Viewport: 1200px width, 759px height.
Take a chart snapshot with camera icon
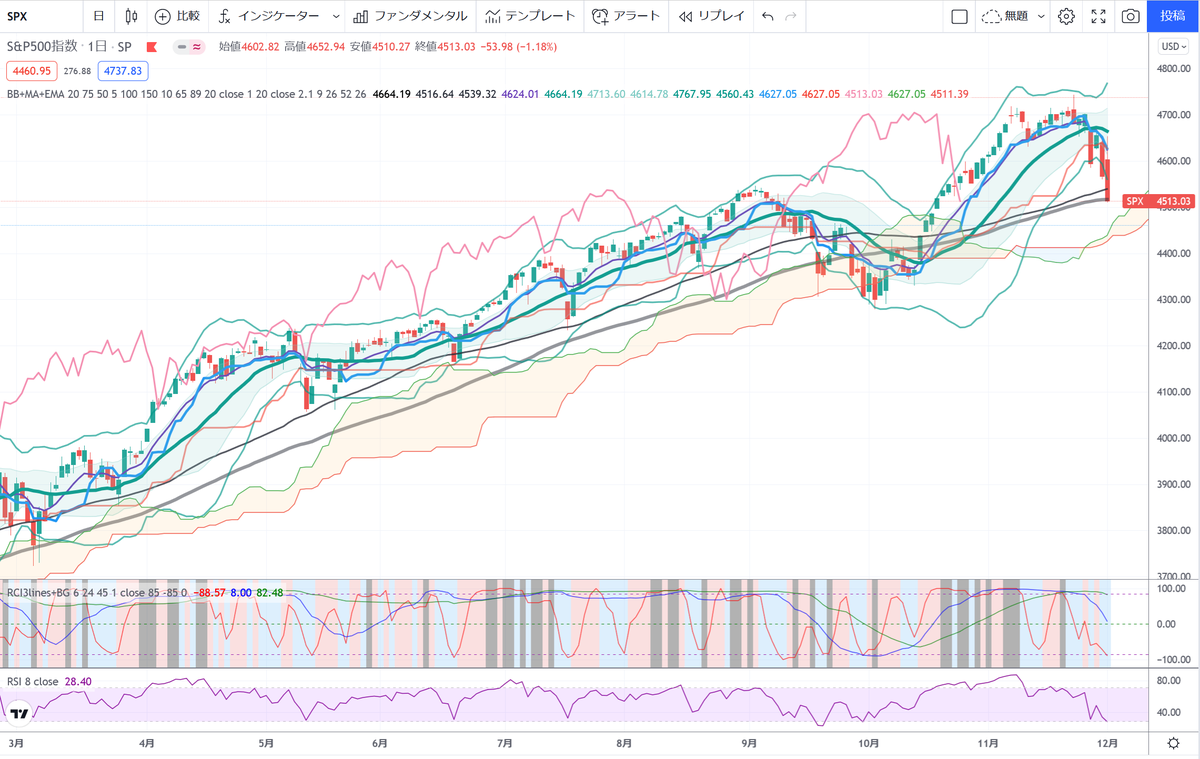1131,16
